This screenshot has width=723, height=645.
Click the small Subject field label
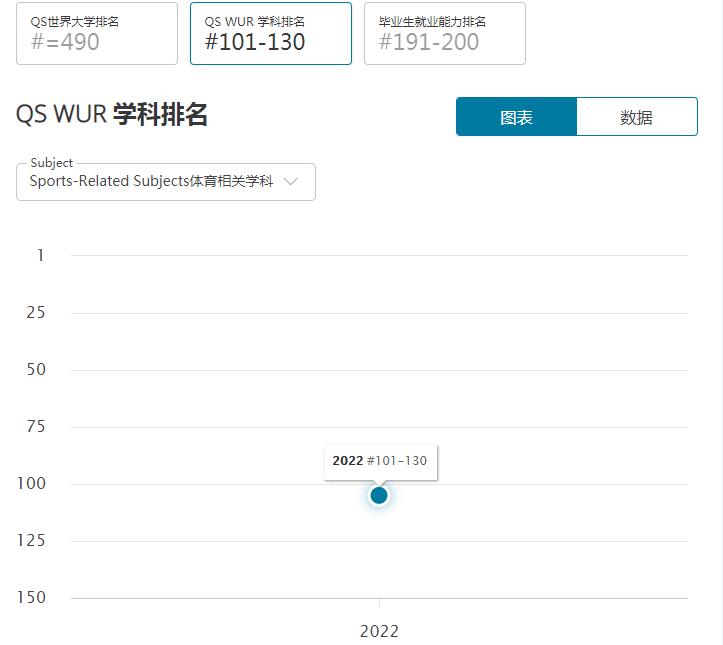(x=52, y=163)
